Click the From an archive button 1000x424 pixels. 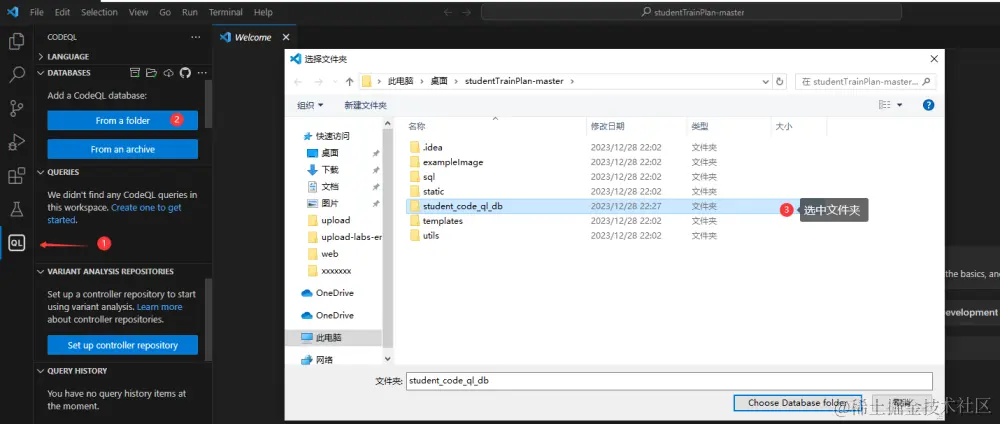tap(122, 149)
